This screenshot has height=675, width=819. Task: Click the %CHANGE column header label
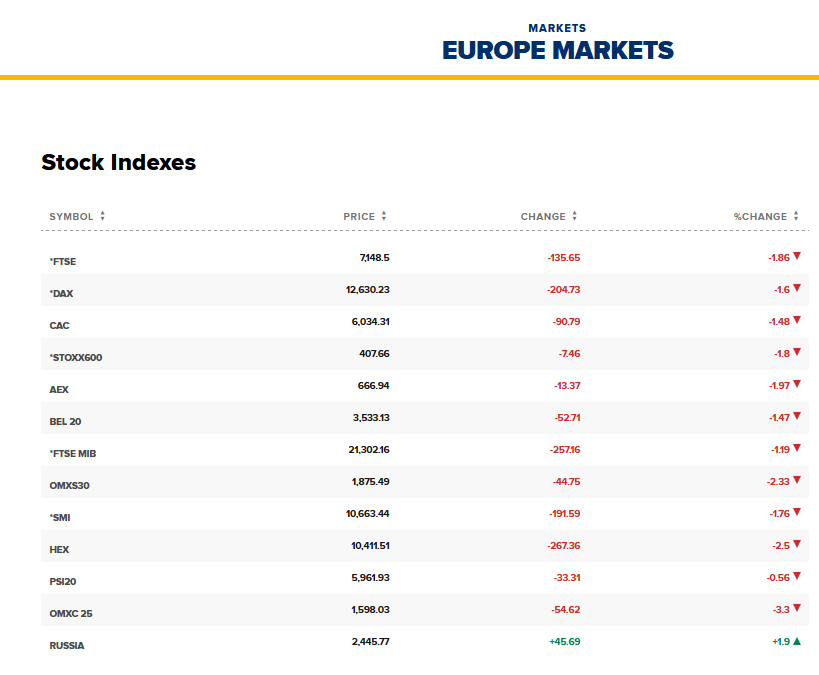coord(760,216)
